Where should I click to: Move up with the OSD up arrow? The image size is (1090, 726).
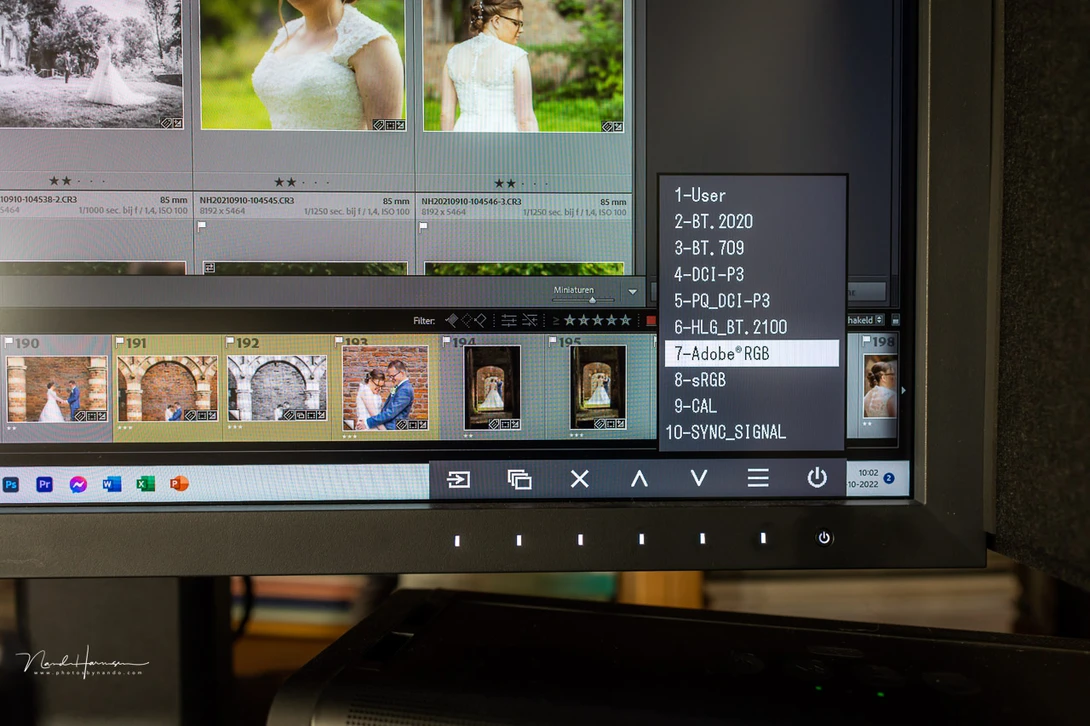639,478
